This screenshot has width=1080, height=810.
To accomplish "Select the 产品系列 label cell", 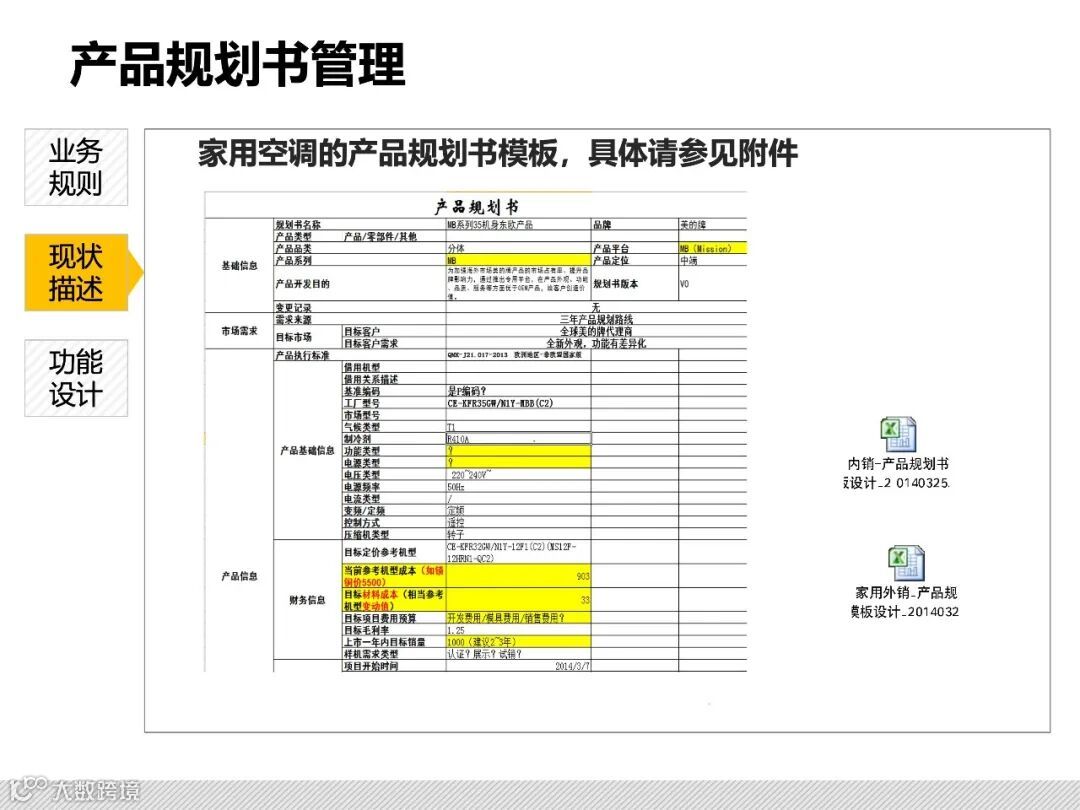I will pos(360,260).
